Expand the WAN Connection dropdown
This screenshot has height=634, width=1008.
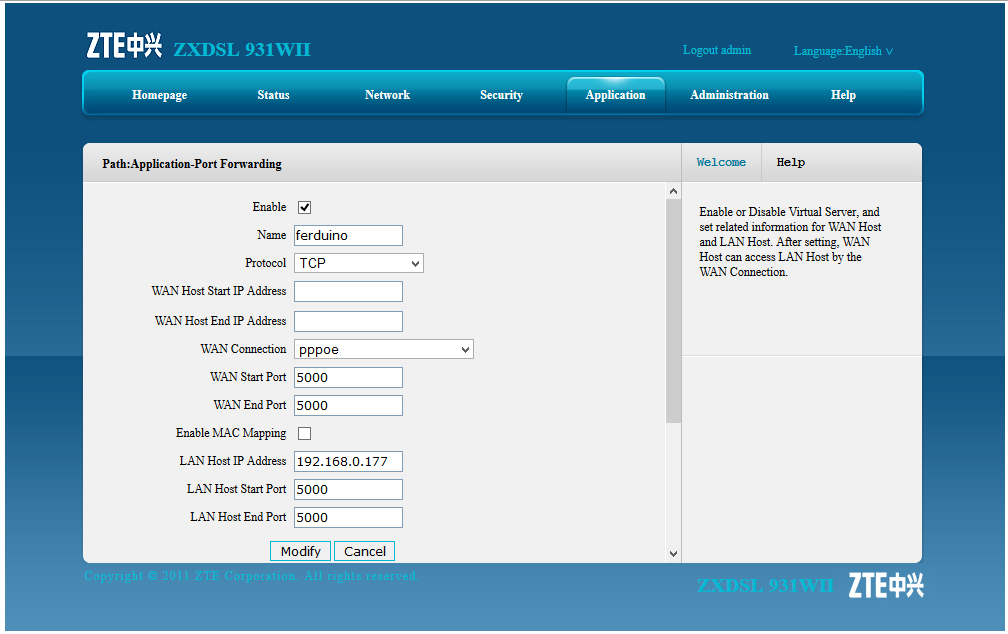pyautogui.click(x=384, y=349)
